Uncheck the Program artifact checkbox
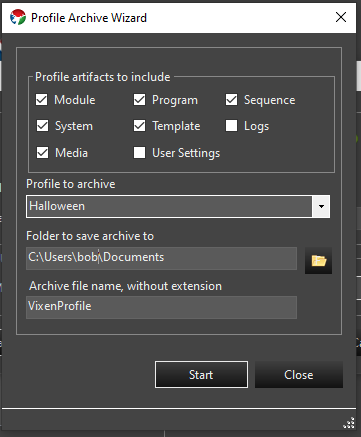Screen dimensions: 361x437 click(139, 100)
